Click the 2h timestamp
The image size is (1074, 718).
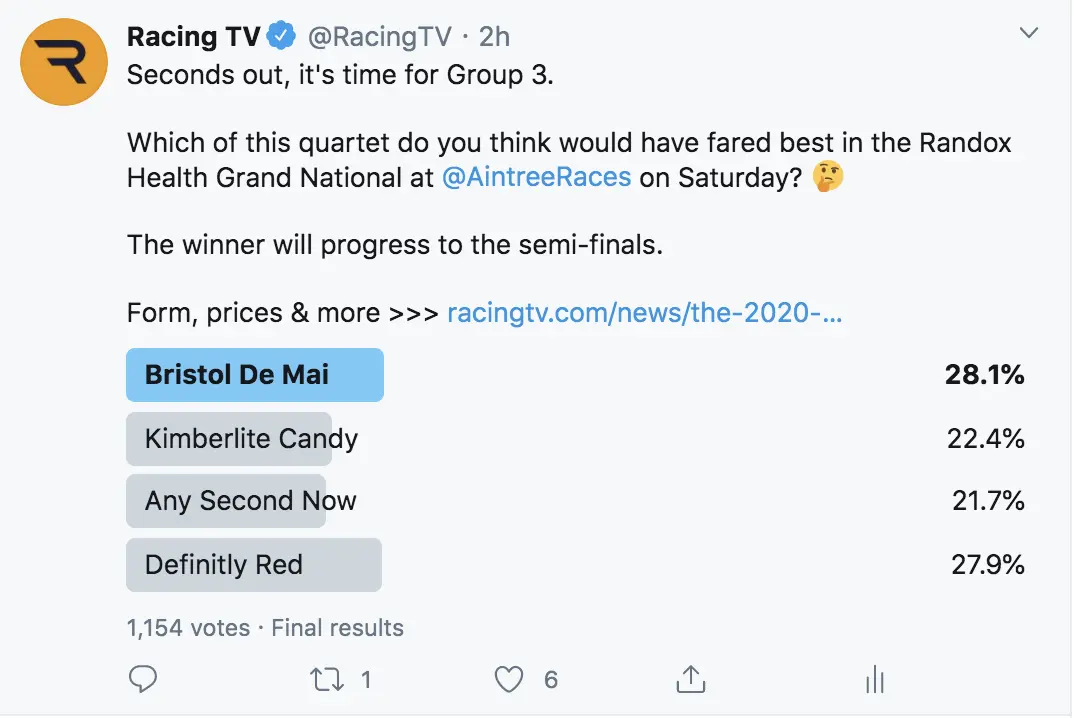(x=494, y=38)
